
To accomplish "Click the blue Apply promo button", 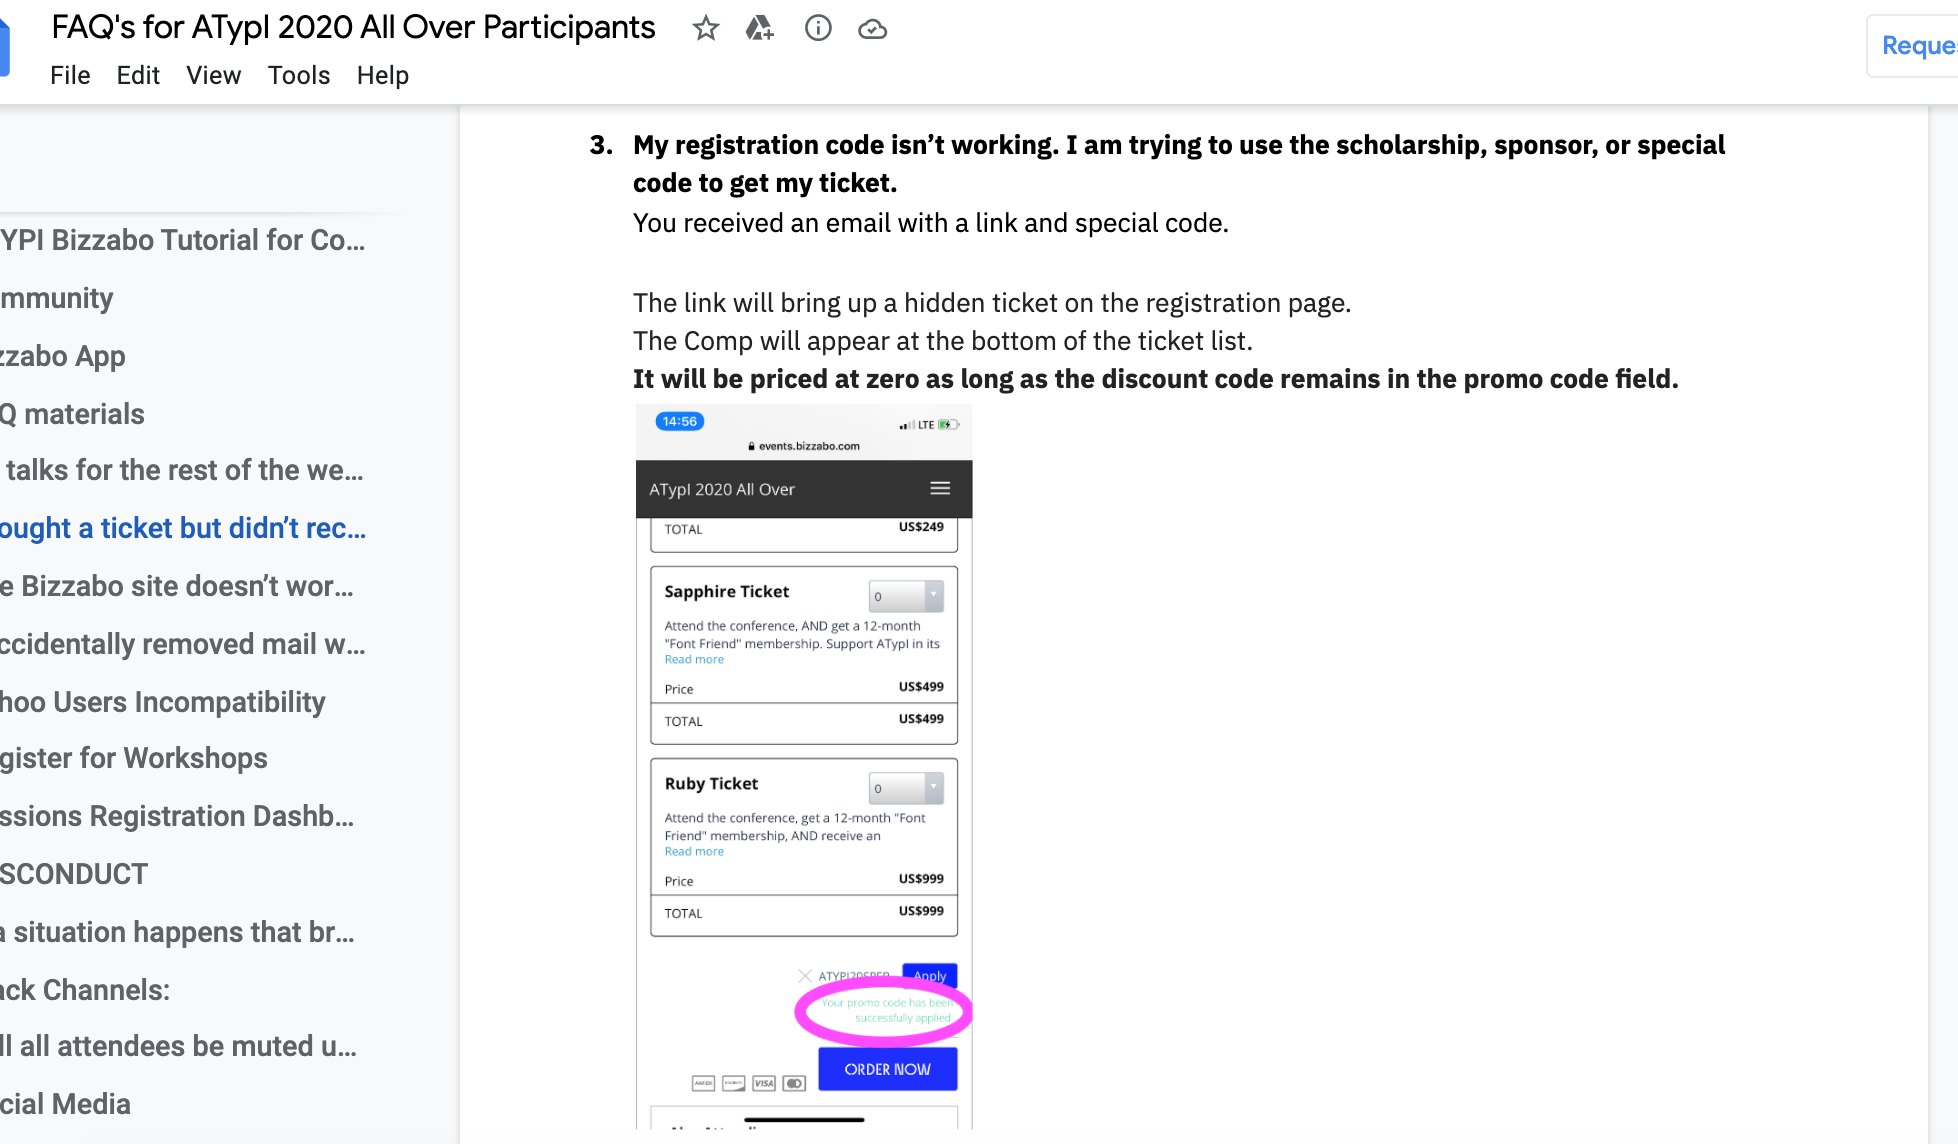I will click(929, 975).
